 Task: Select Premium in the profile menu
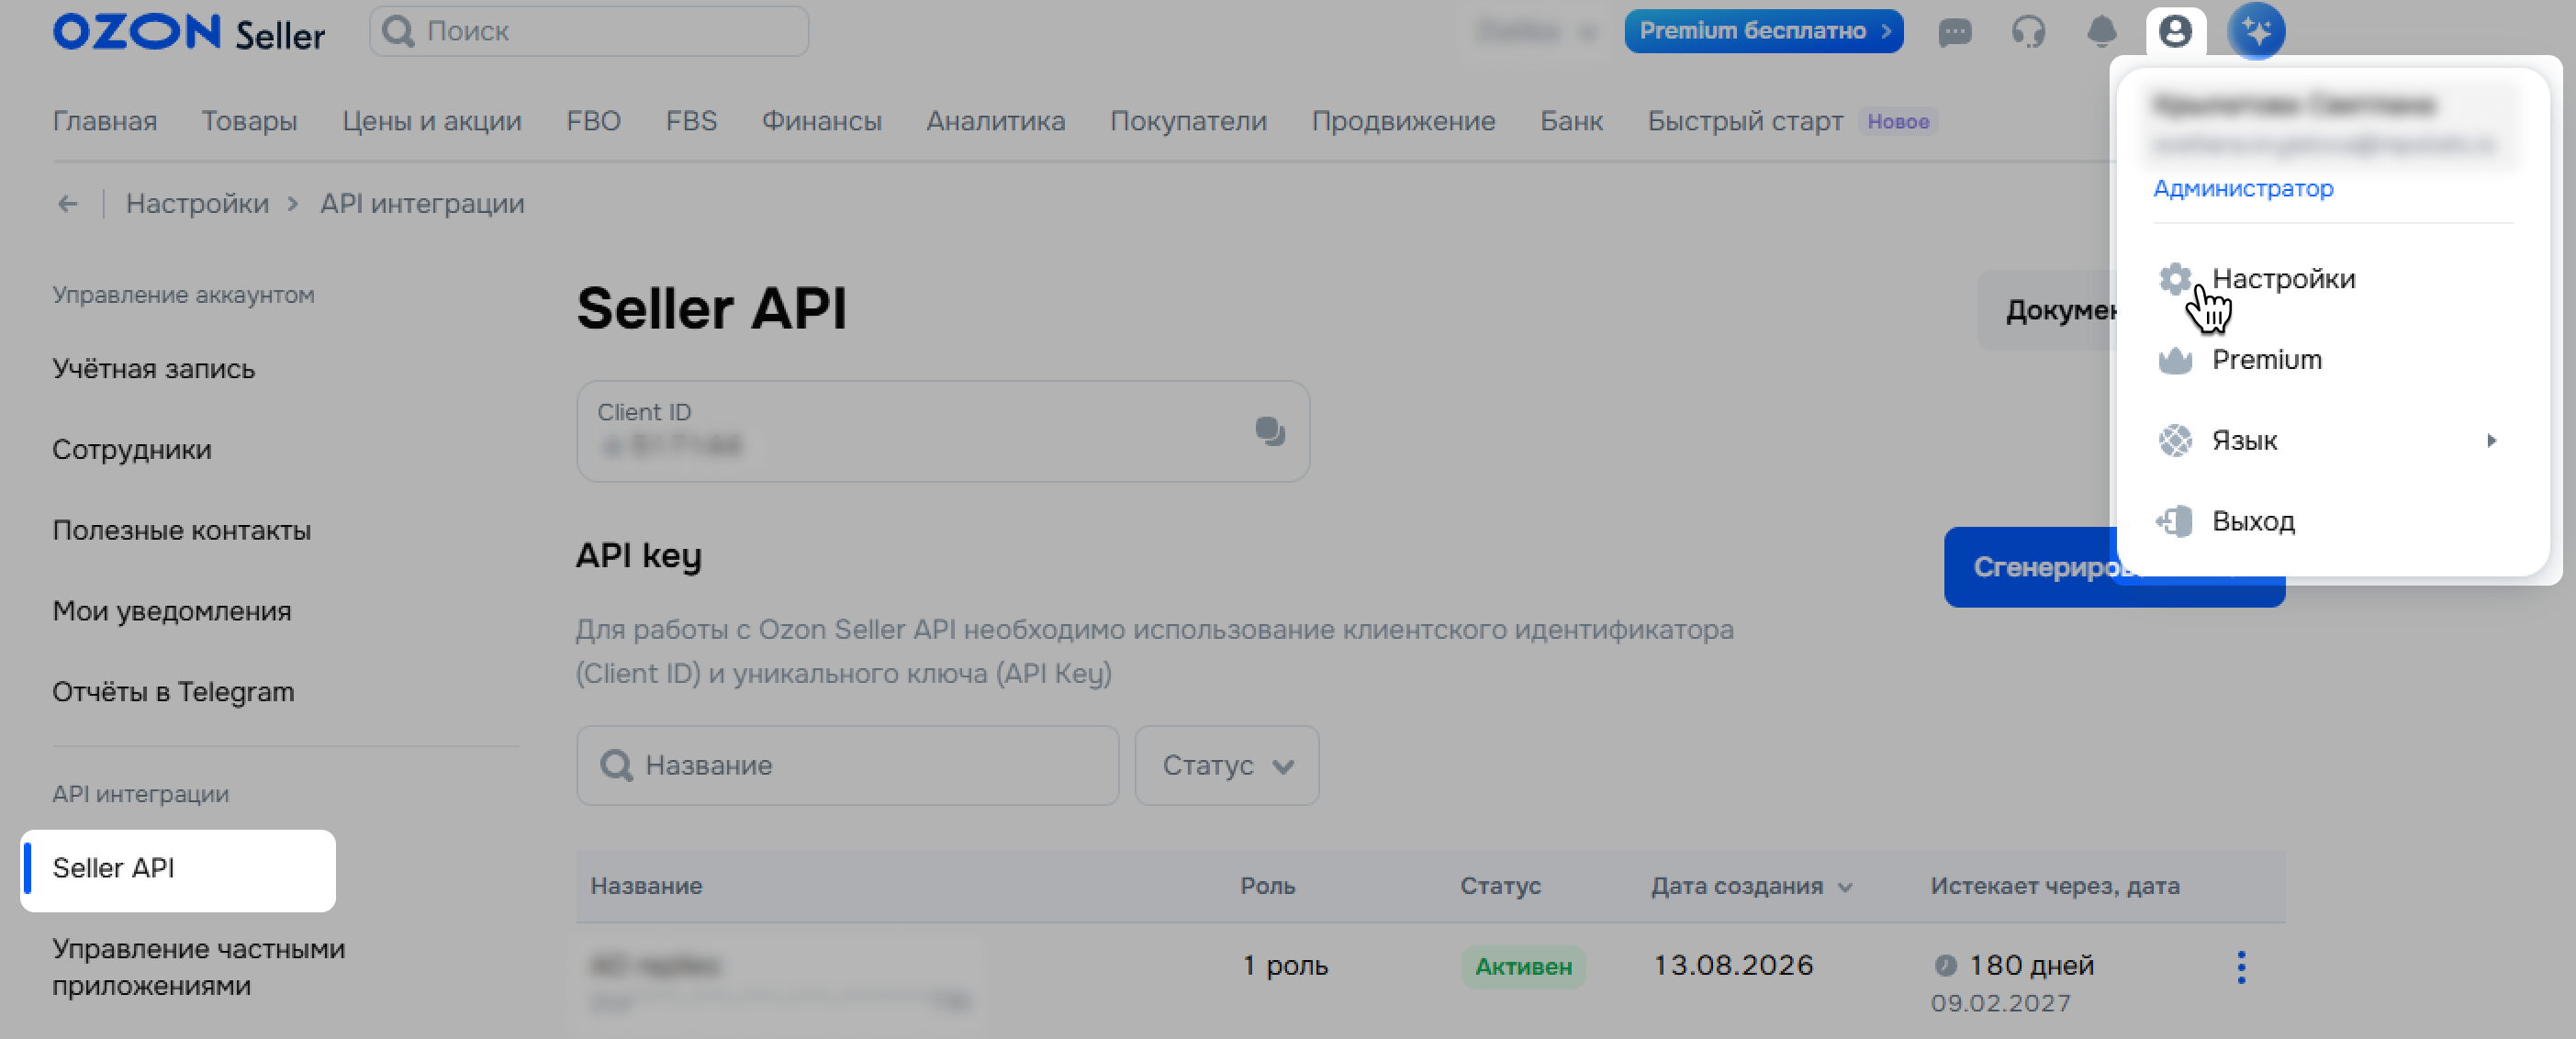coord(2267,360)
